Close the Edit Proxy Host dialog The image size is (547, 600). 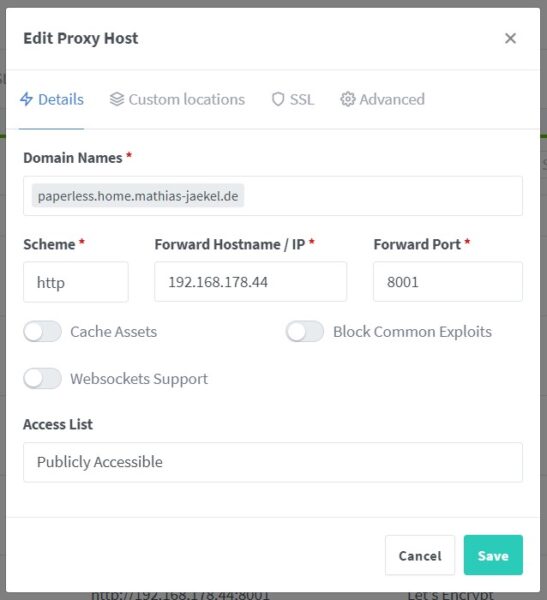tap(510, 38)
